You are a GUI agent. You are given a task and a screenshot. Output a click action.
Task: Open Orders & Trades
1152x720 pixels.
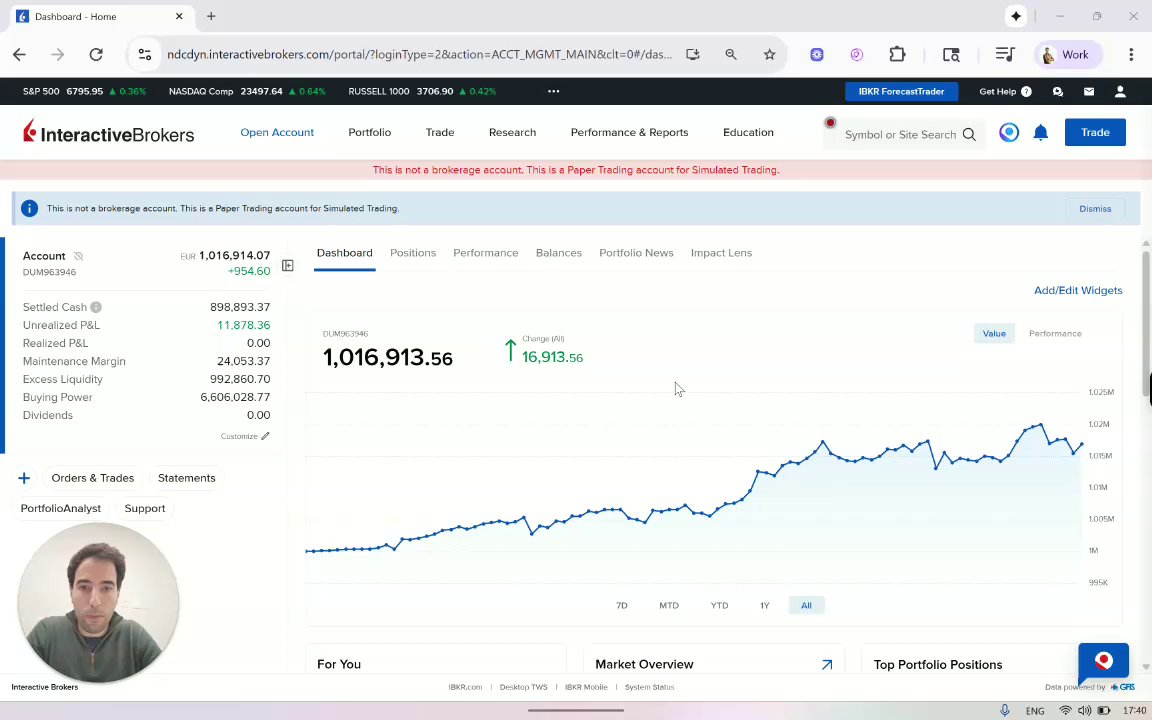[93, 478]
